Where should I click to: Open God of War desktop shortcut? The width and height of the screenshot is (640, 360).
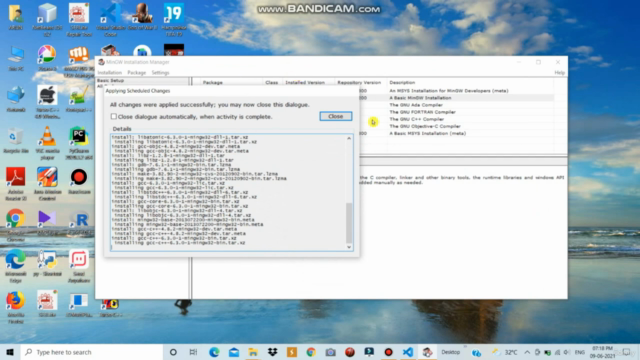pyautogui.click(x=142, y=17)
